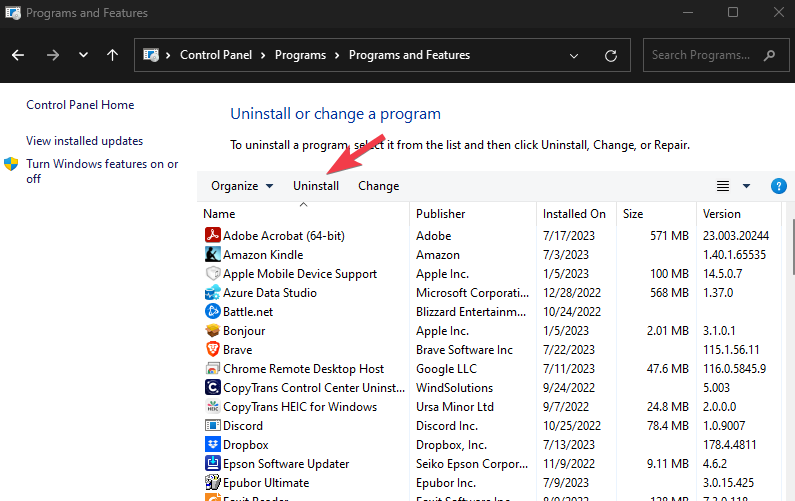Click the Azure Data Studio icon
Viewport: 795px width, 501px height.
[x=212, y=292]
